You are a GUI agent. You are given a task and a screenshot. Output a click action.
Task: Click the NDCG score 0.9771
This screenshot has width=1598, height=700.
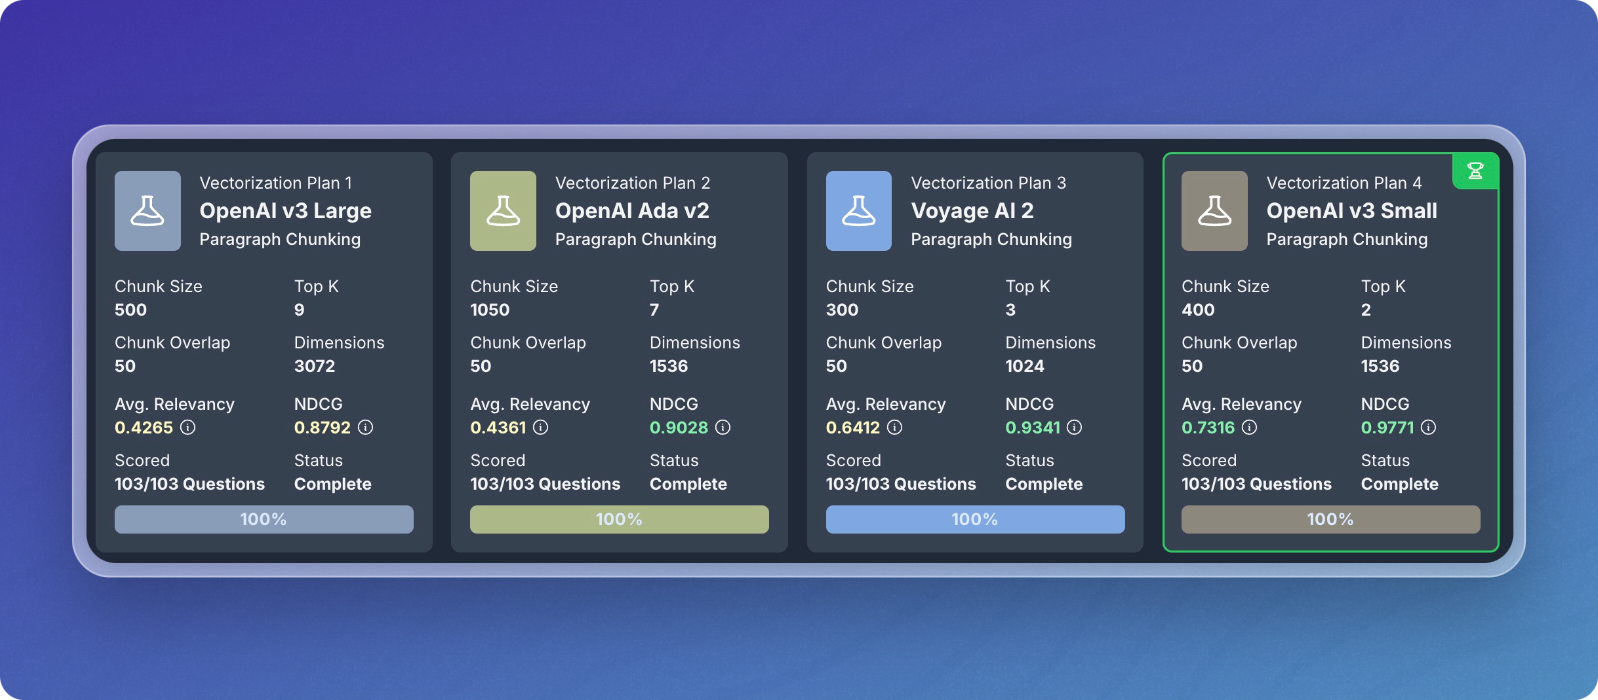1388,427
